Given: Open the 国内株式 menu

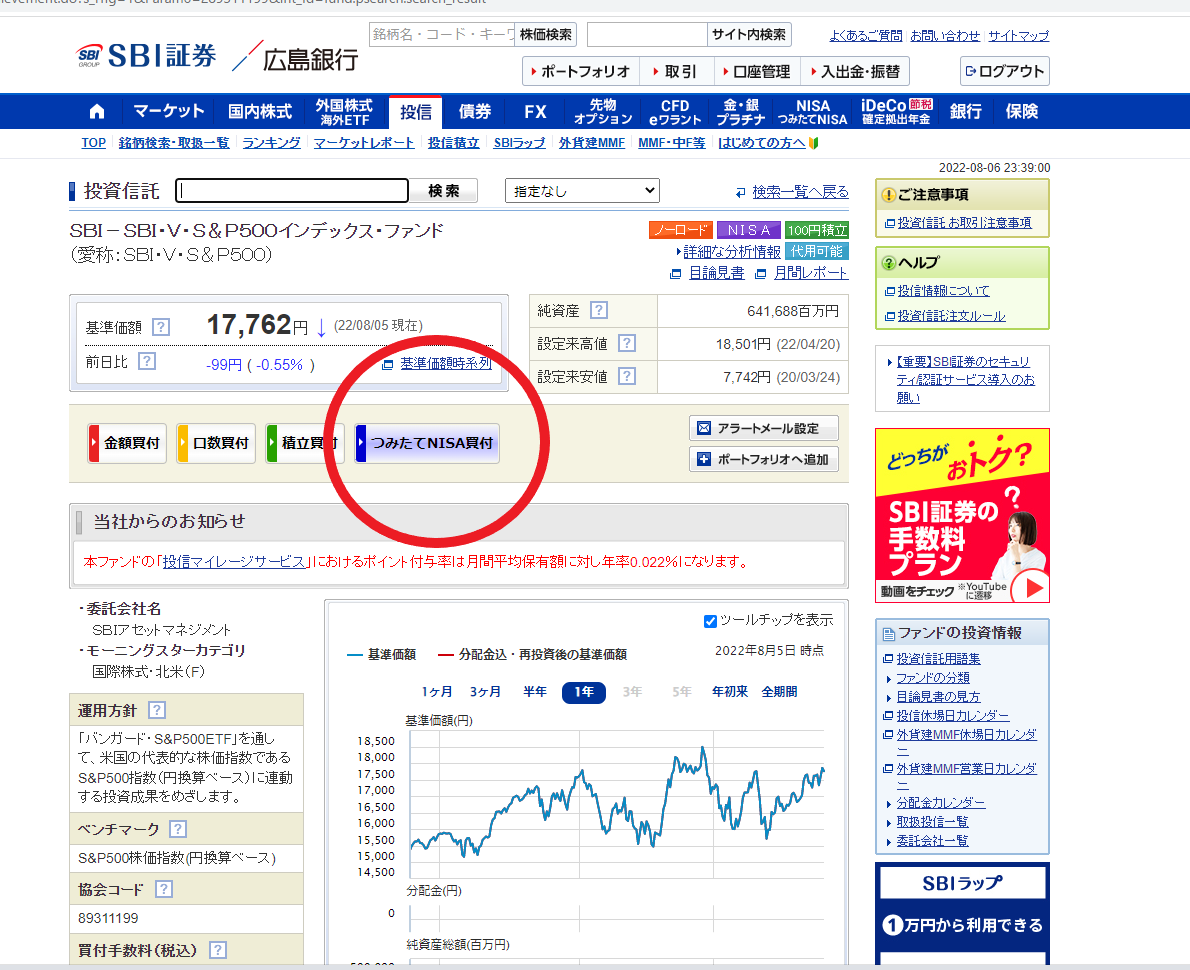Looking at the screenshot, I should click(x=260, y=112).
